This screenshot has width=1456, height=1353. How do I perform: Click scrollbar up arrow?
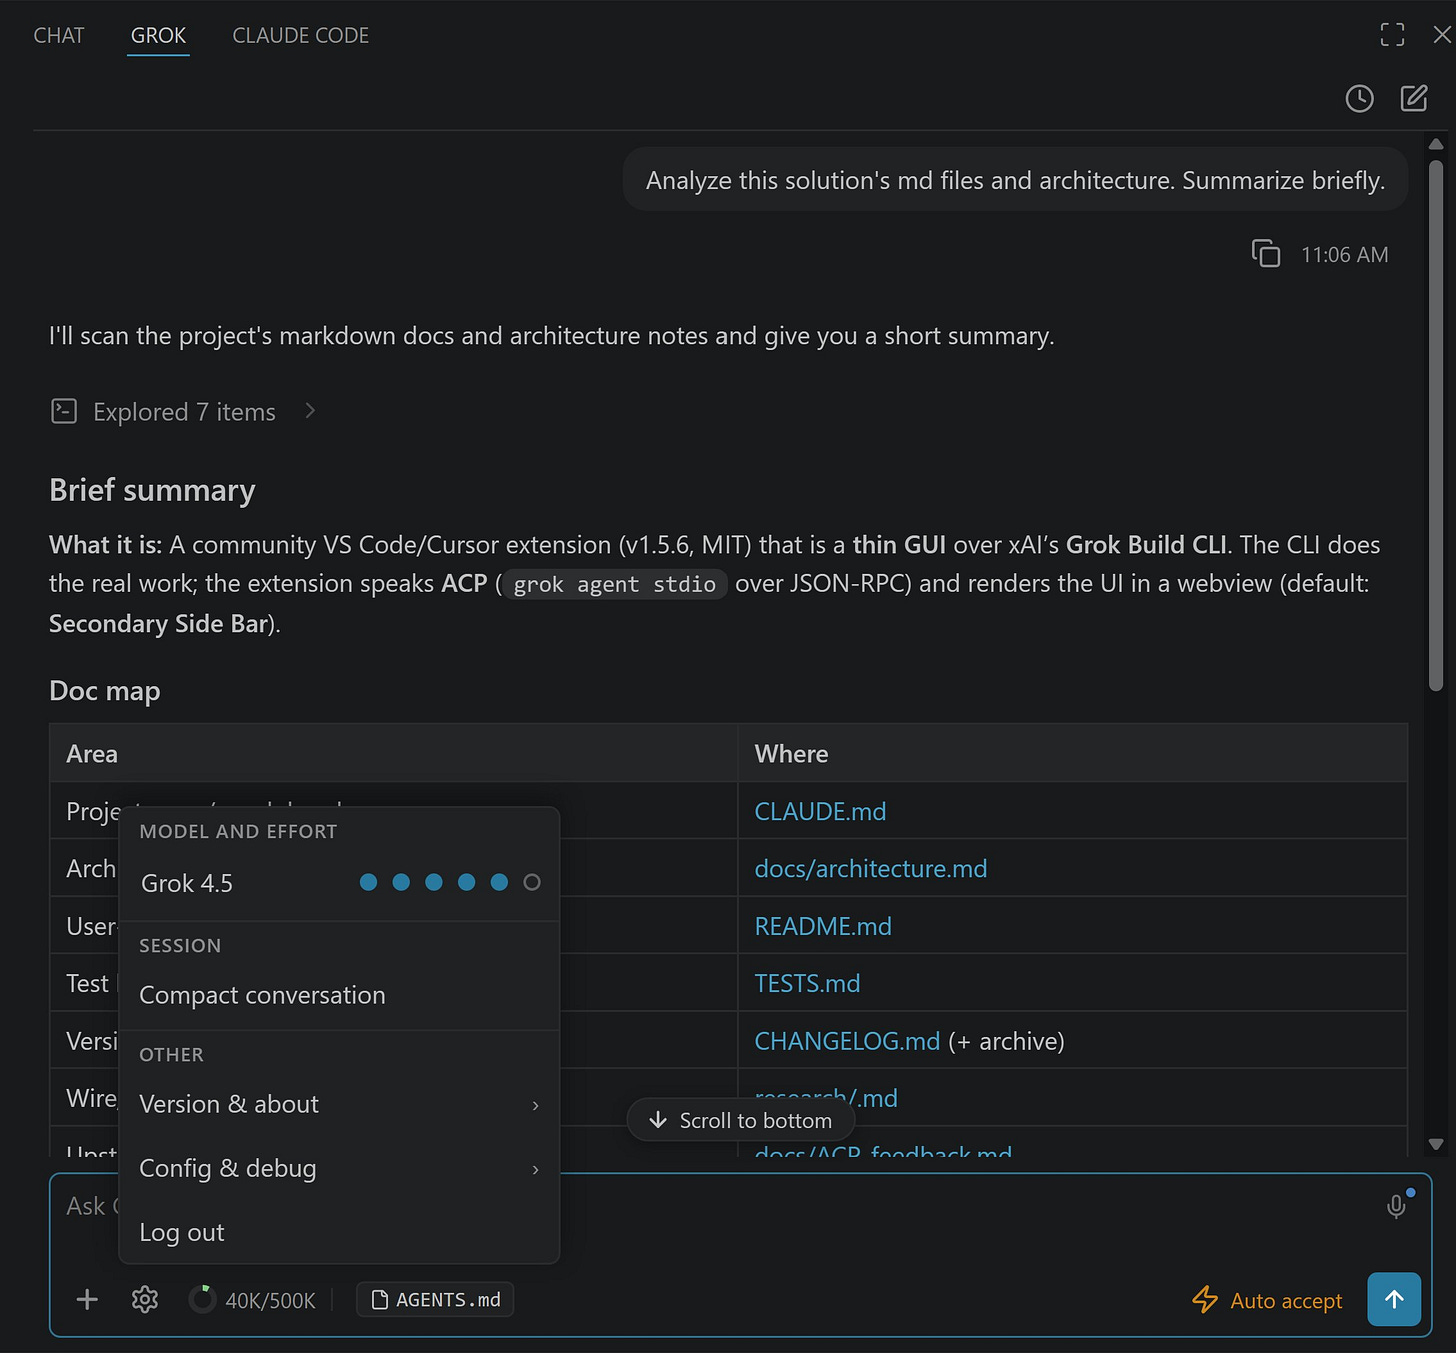1436,143
